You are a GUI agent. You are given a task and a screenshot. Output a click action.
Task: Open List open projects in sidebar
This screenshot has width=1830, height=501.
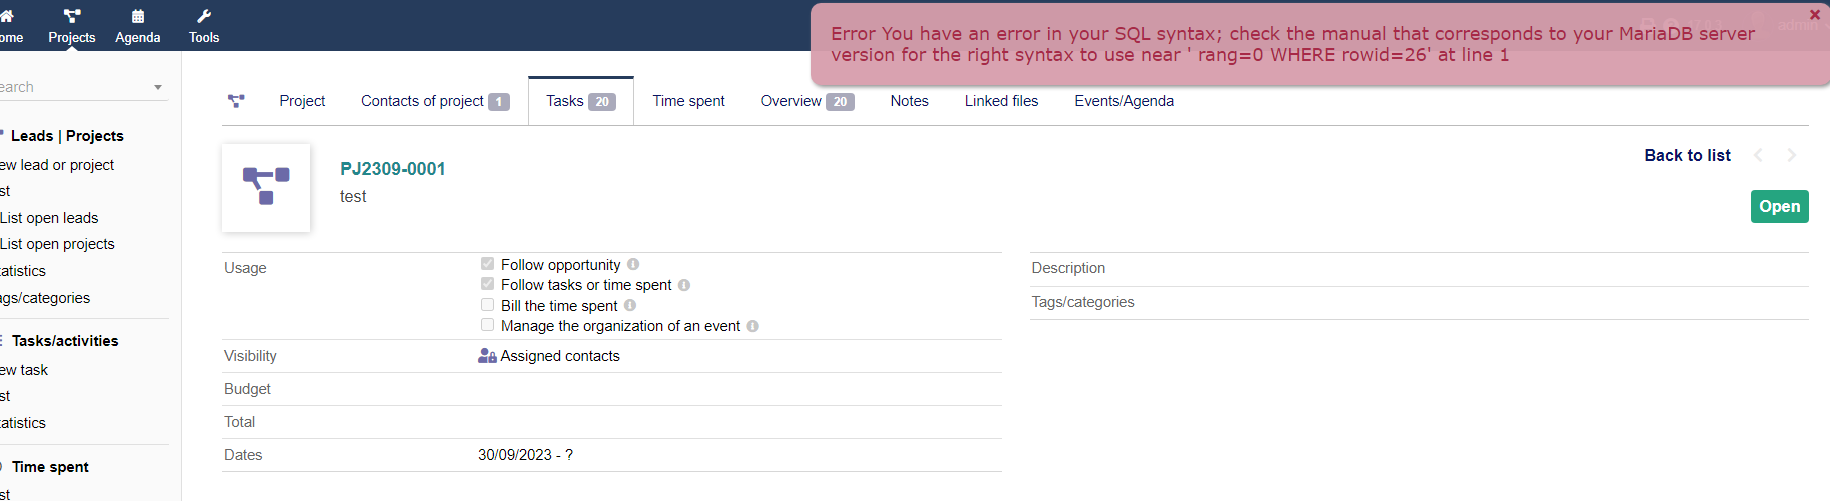58,244
